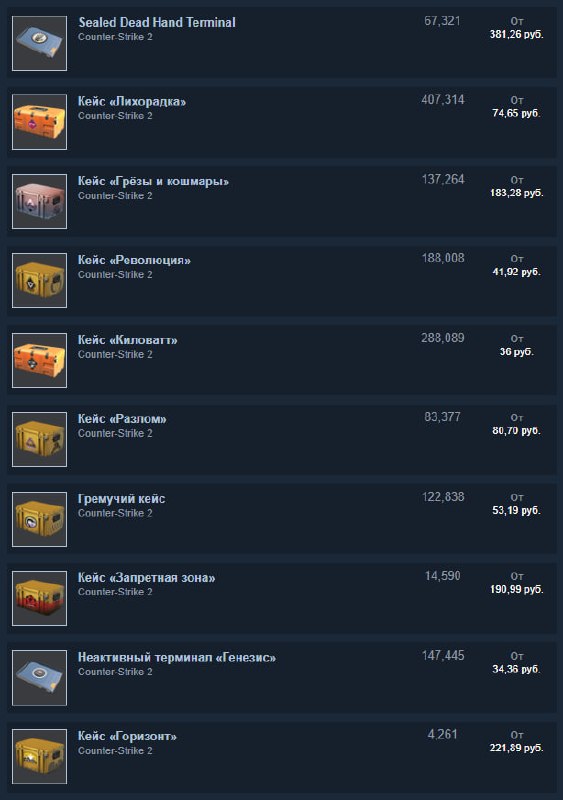Click the Sealed Dead Hand Terminal item icon

tap(39, 43)
